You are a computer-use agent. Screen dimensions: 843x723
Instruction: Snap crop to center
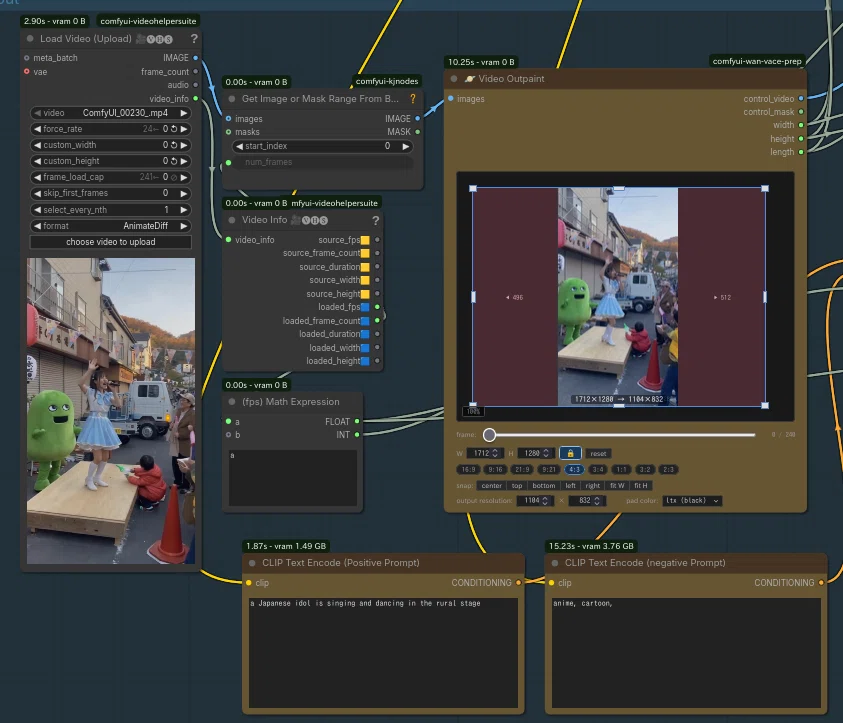click(491, 485)
